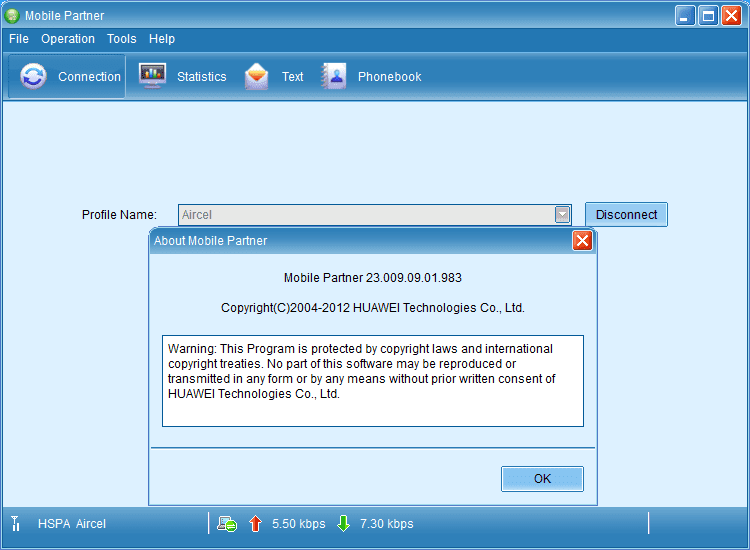Open the Connection tab icon

(33, 76)
